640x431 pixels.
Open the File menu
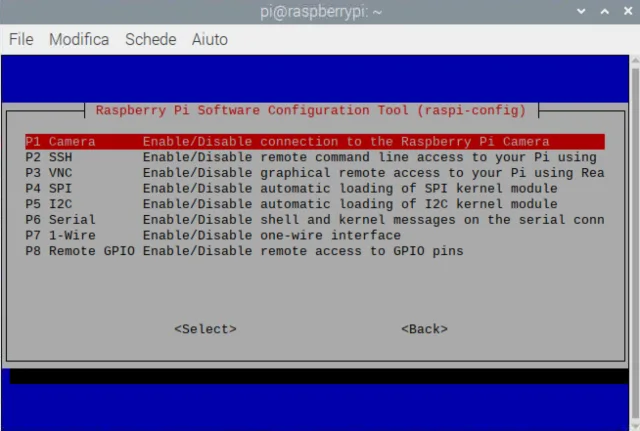coord(21,40)
